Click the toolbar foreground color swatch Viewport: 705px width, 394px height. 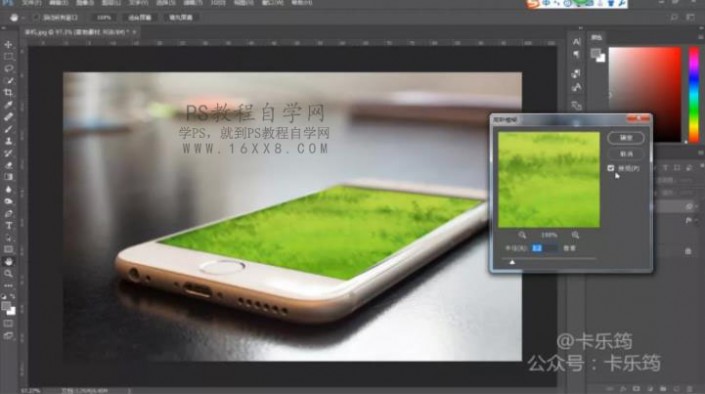pos(6,307)
